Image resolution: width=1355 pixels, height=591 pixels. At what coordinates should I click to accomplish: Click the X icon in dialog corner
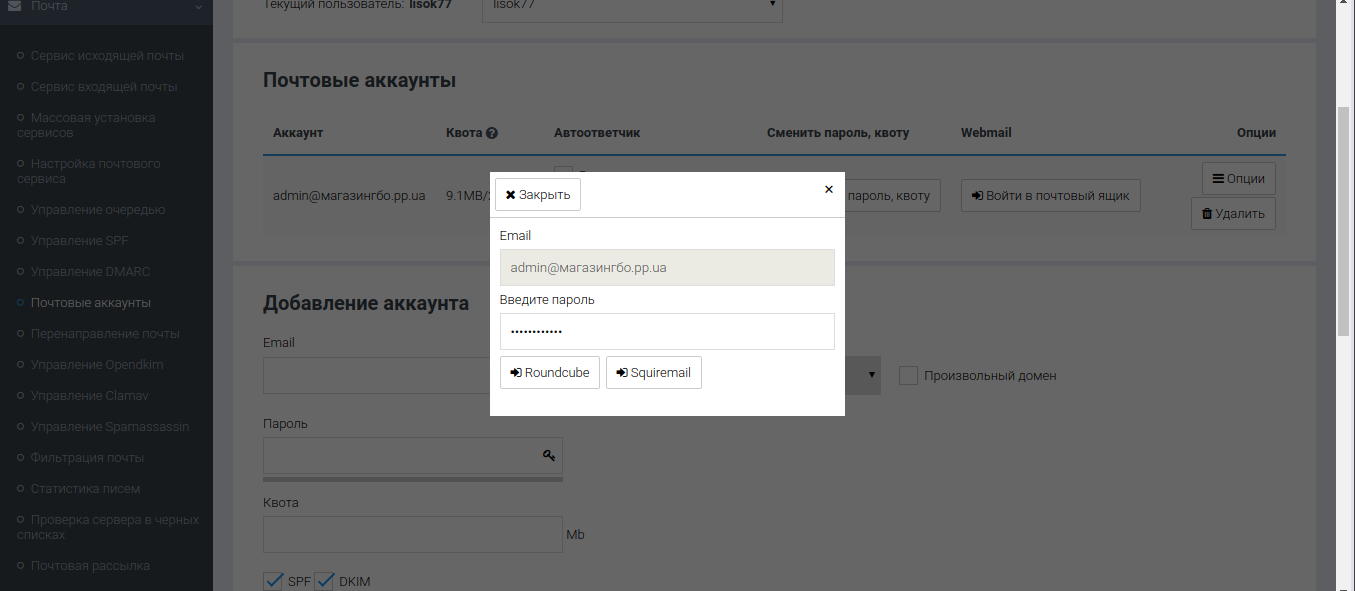tap(828, 189)
